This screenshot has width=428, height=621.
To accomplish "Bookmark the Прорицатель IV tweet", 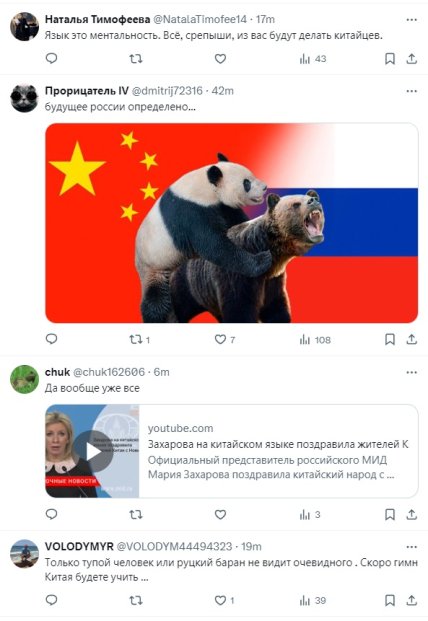I will point(390,339).
